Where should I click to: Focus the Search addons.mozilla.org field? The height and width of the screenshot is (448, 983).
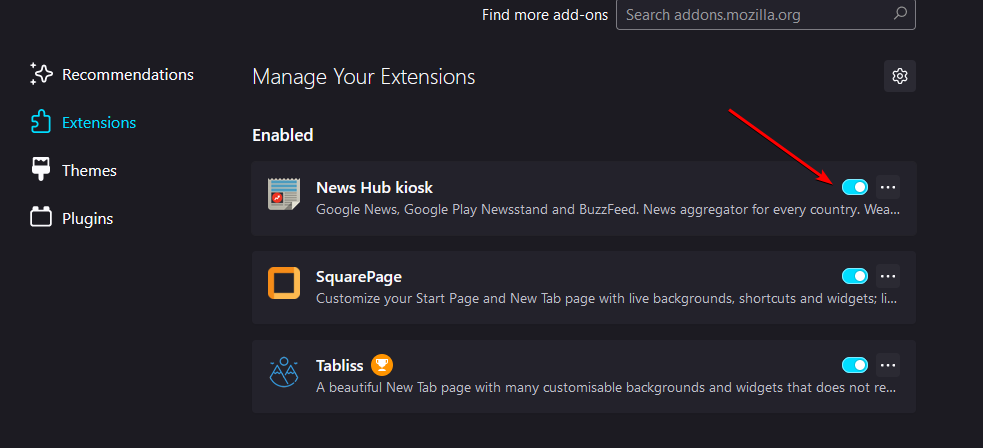click(x=765, y=14)
